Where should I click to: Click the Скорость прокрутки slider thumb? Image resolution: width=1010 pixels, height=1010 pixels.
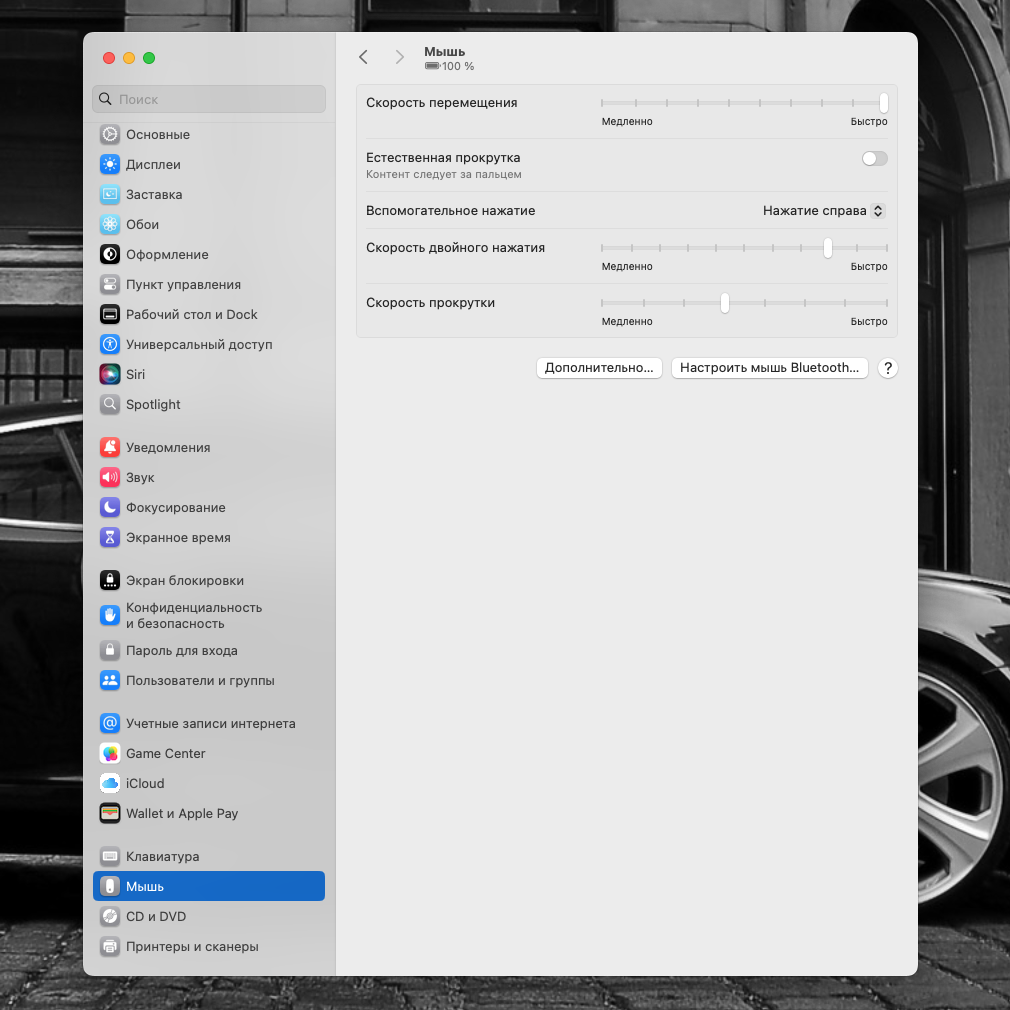725,303
